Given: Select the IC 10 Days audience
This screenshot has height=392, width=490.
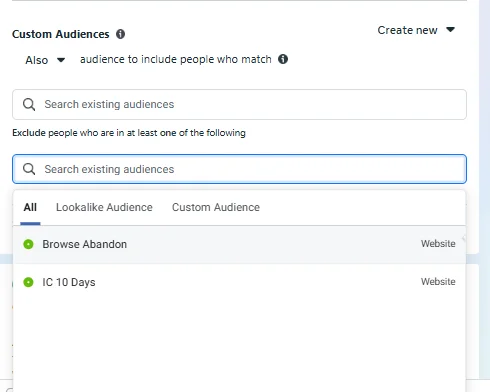Looking at the screenshot, I should coord(239,282).
